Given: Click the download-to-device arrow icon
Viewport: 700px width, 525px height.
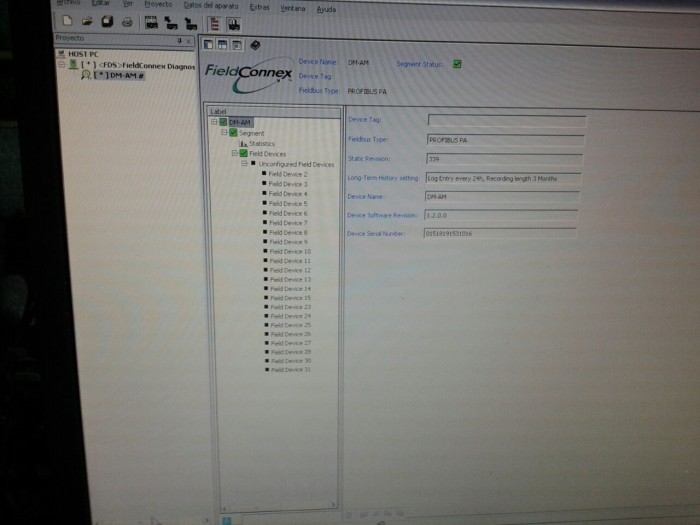Looking at the screenshot, I should (x=191, y=24).
